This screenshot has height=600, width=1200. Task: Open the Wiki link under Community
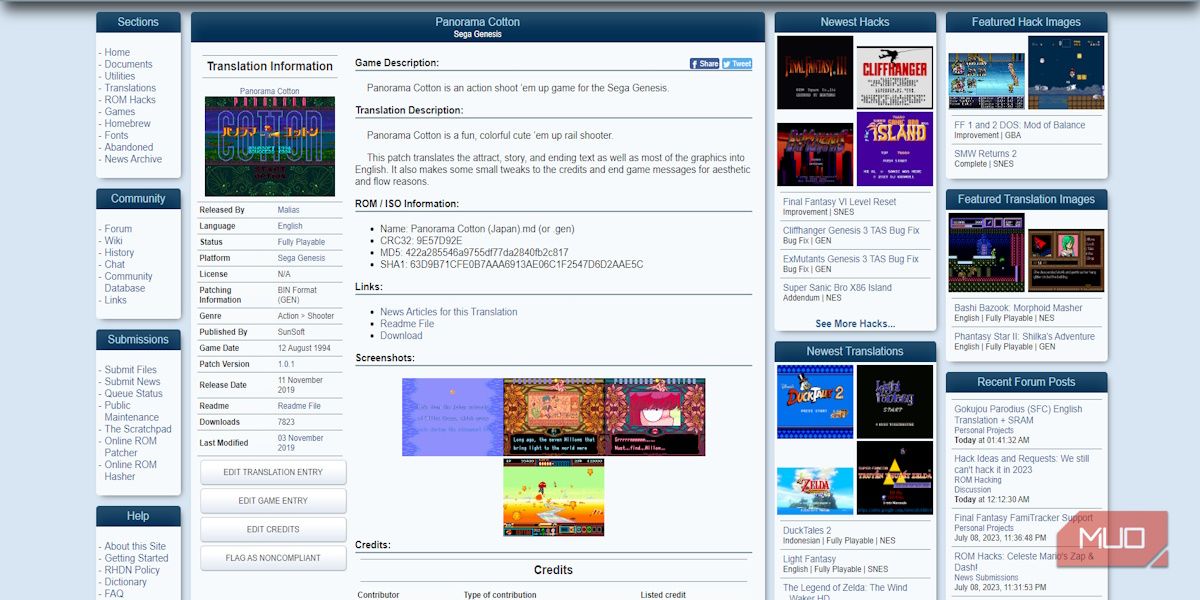tap(113, 241)
